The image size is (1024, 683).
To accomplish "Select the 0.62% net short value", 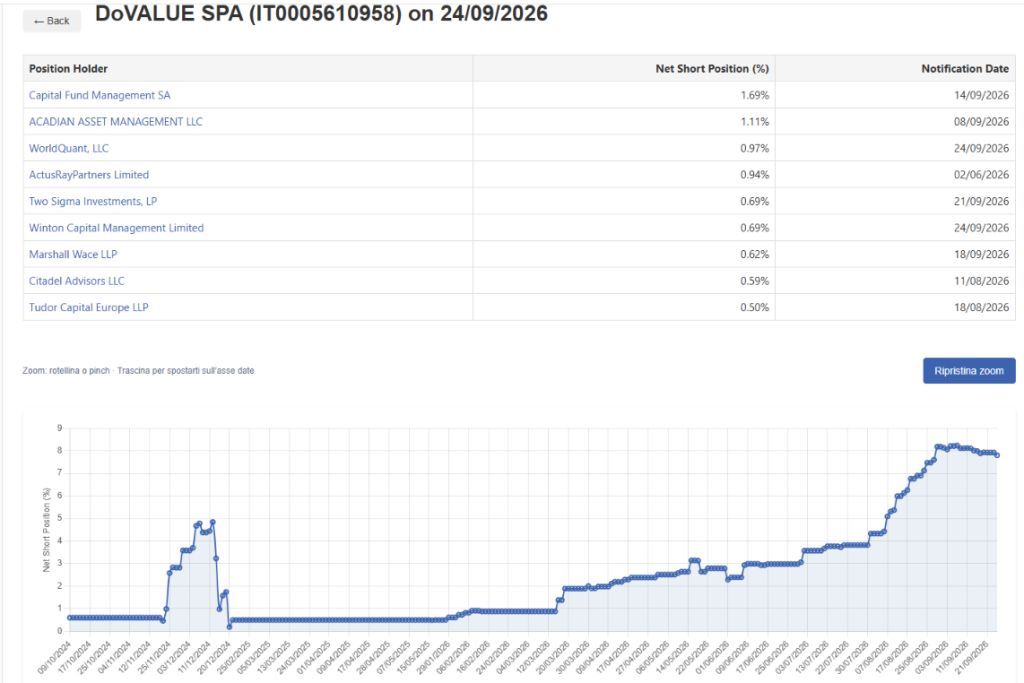I will click(754, 255).
